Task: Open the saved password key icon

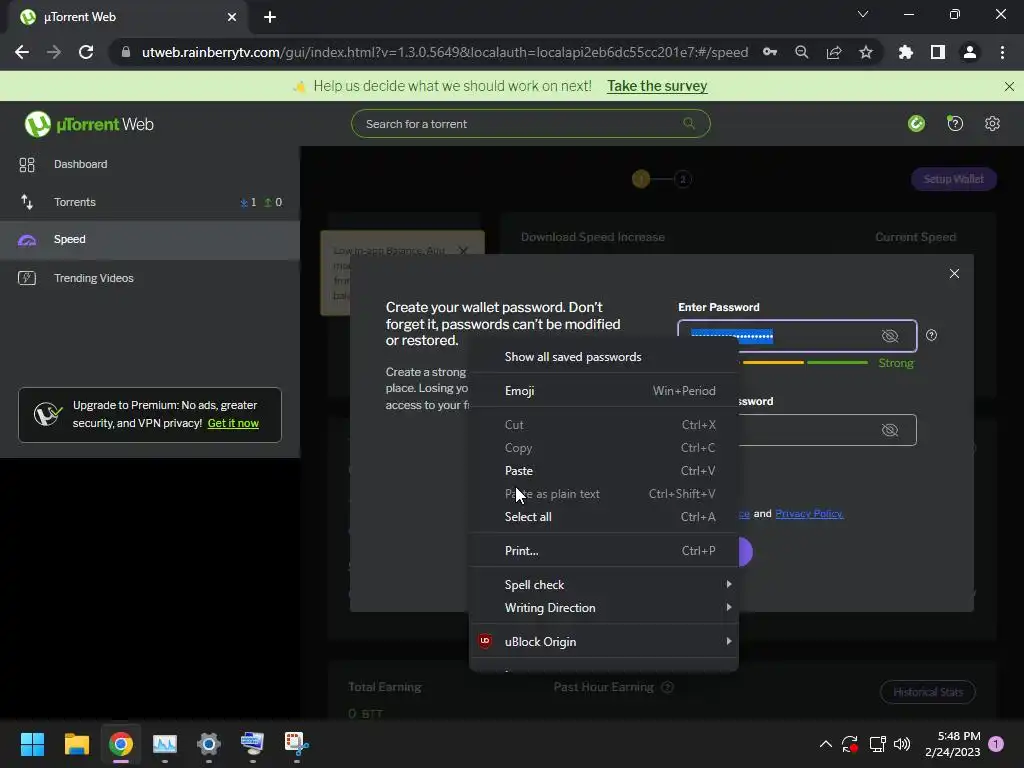Action: (770, 52)
